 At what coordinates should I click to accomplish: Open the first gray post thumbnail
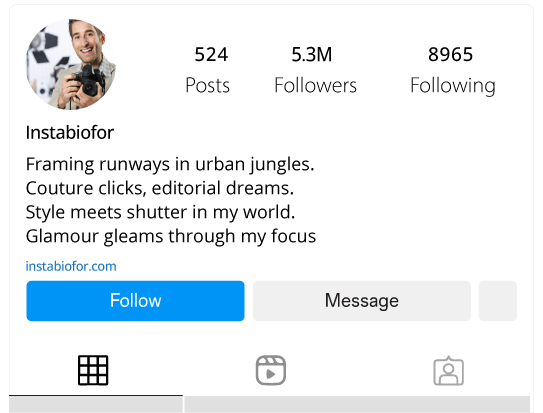(x=96, y=405)
